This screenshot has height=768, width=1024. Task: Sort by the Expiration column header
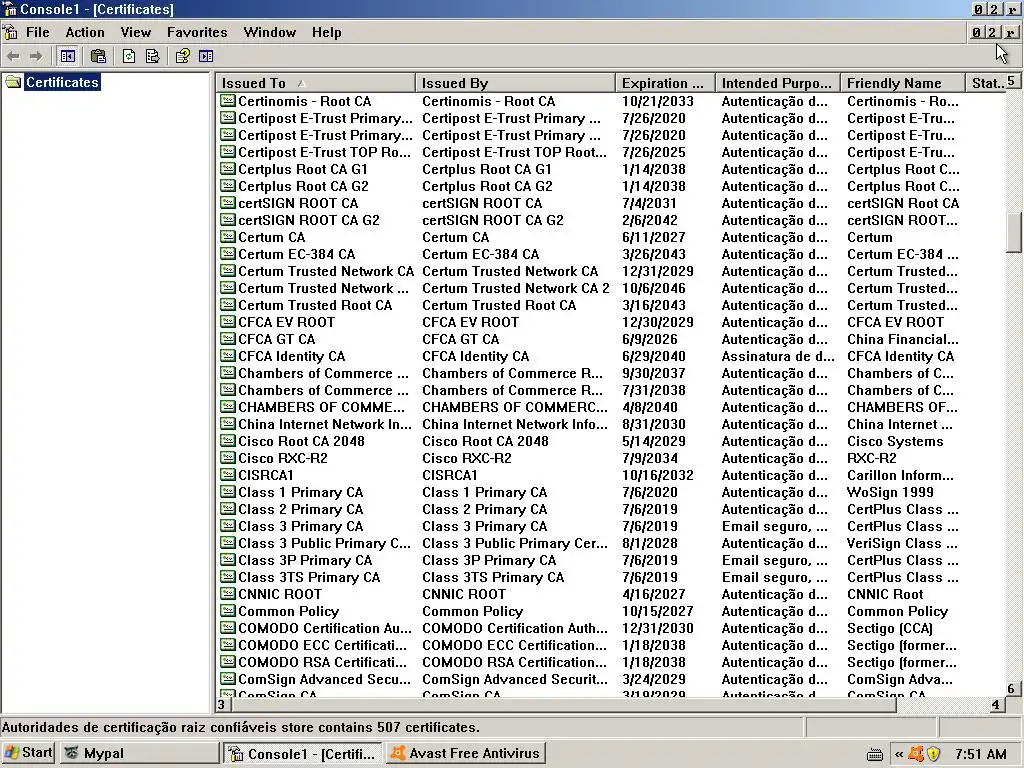coord(665,83)
